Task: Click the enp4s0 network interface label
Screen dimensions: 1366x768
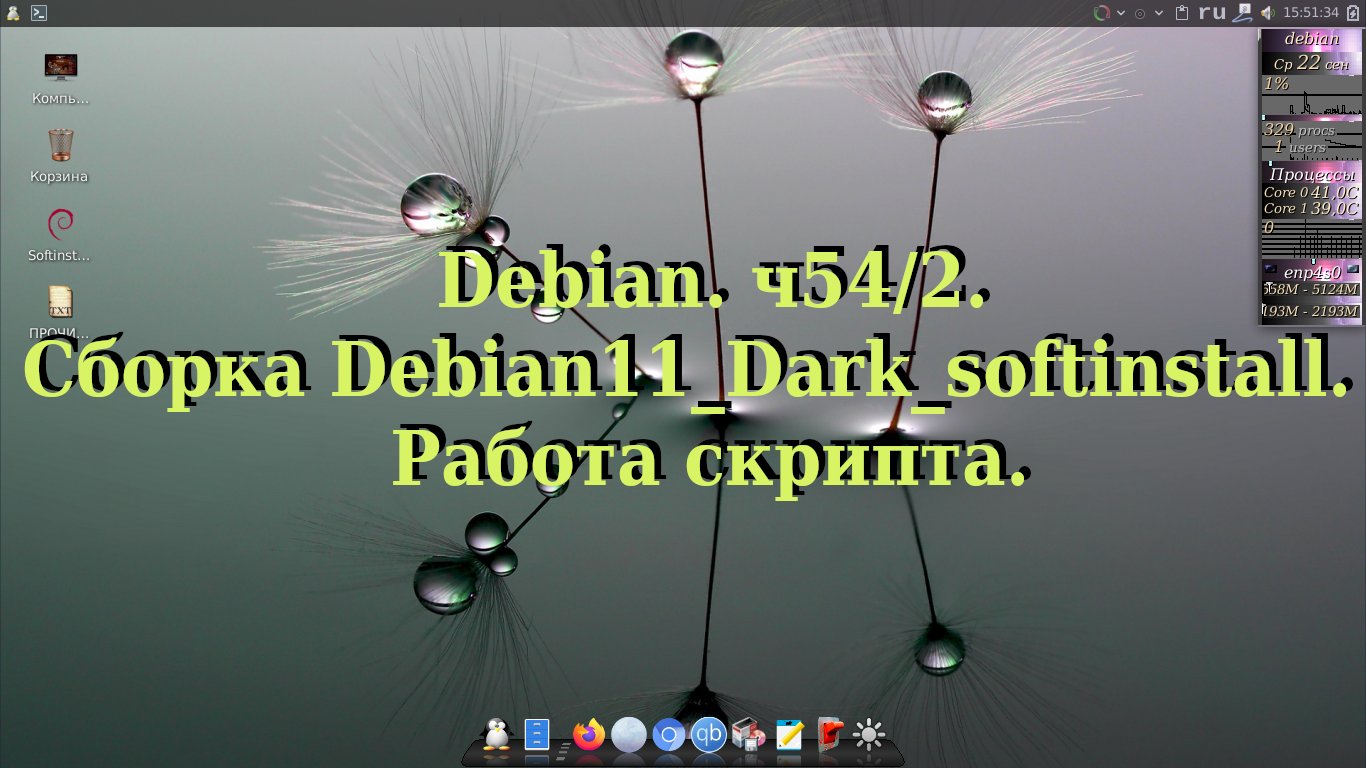Action: tap(1311, 271)
